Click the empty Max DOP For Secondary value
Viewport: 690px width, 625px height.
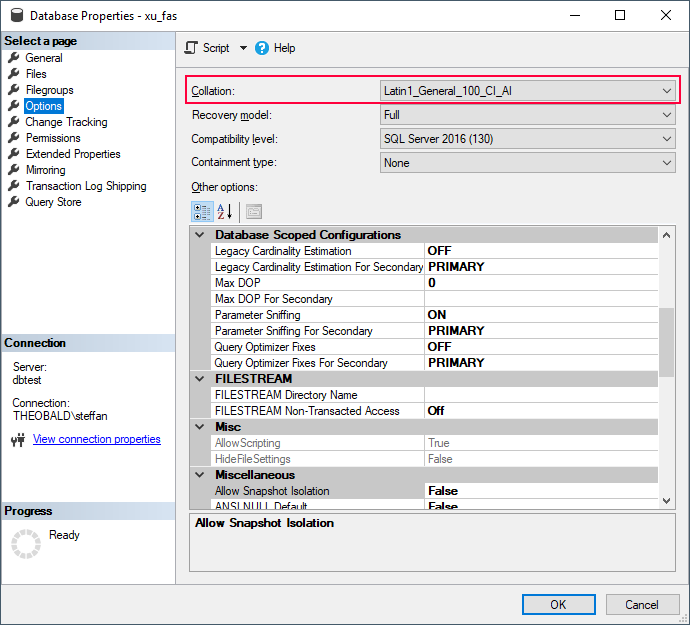[x=541, y=299]
